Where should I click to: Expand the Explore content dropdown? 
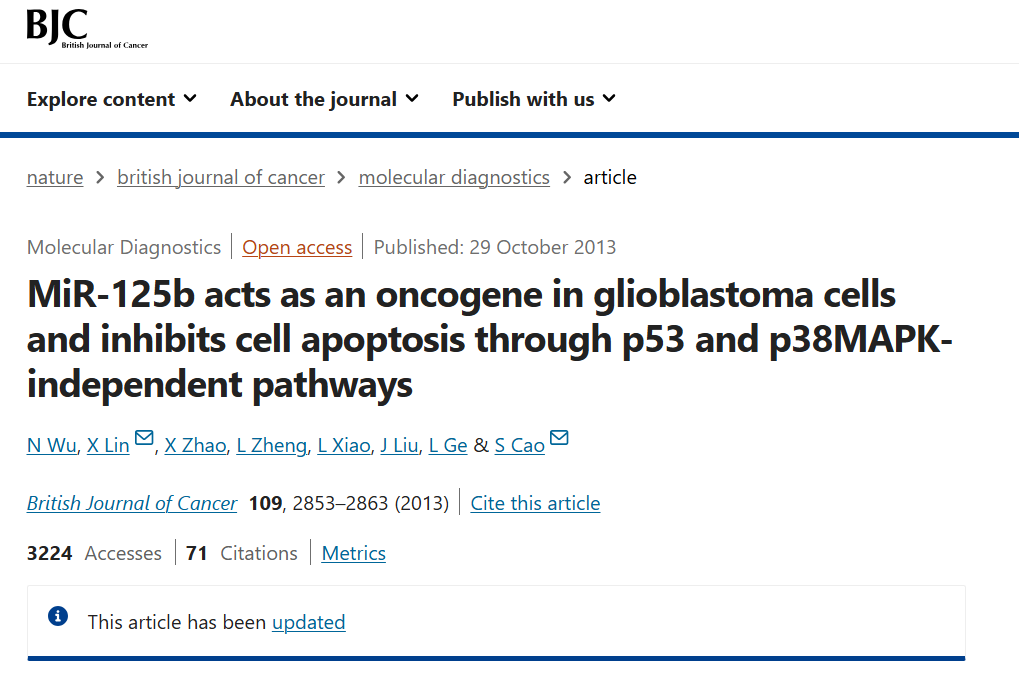(x=112, y=99)
